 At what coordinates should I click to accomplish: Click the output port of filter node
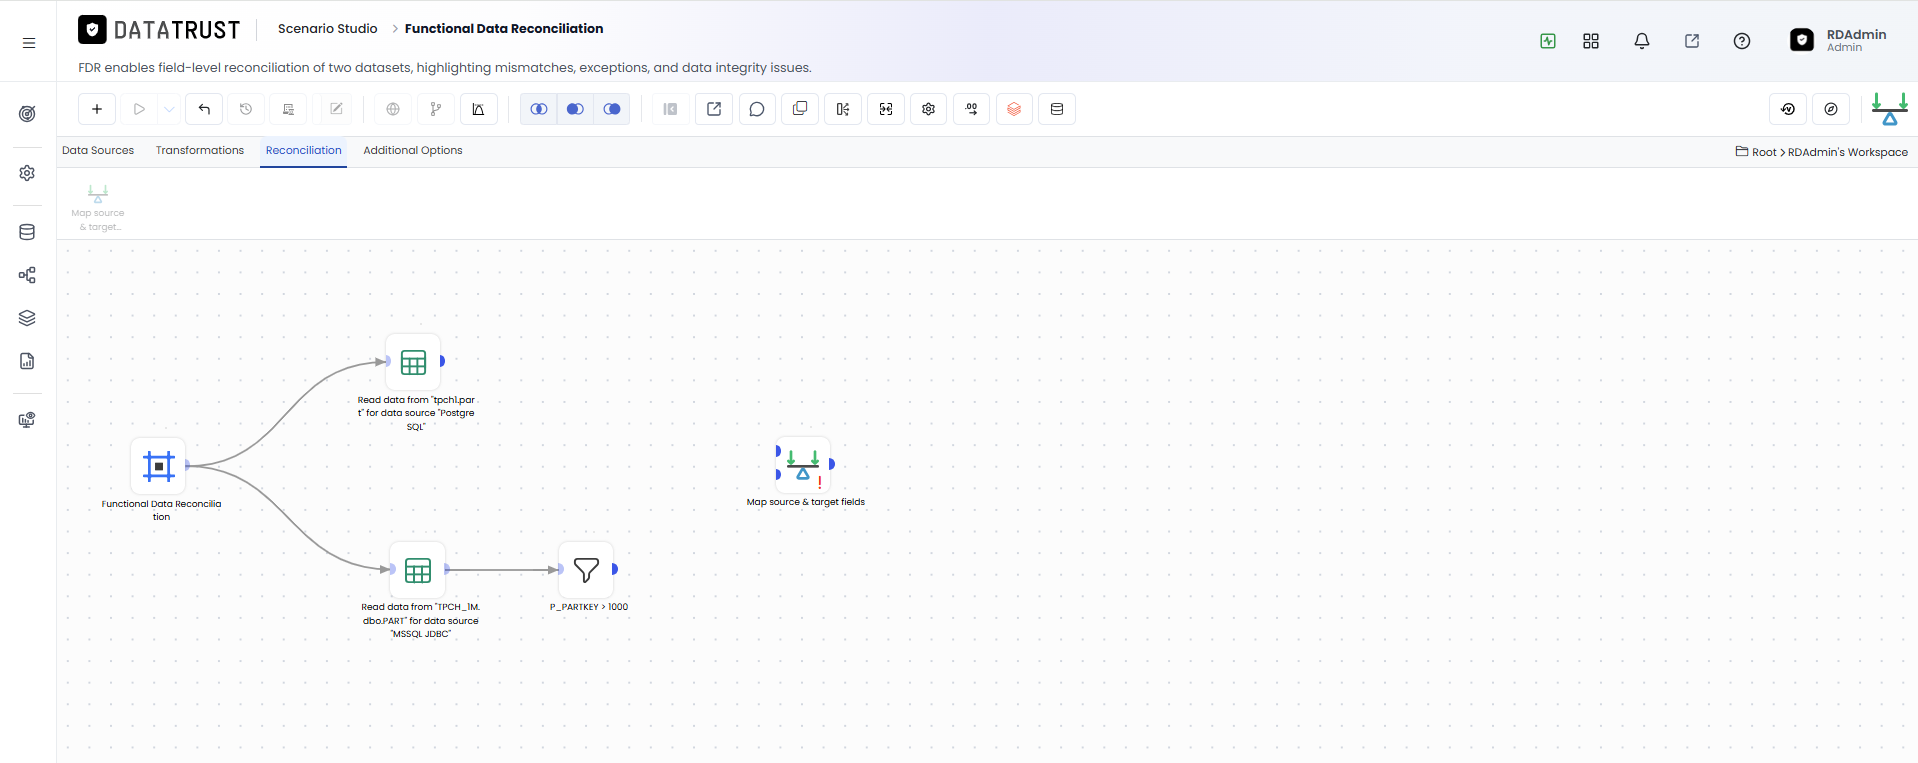coord(615,569)
